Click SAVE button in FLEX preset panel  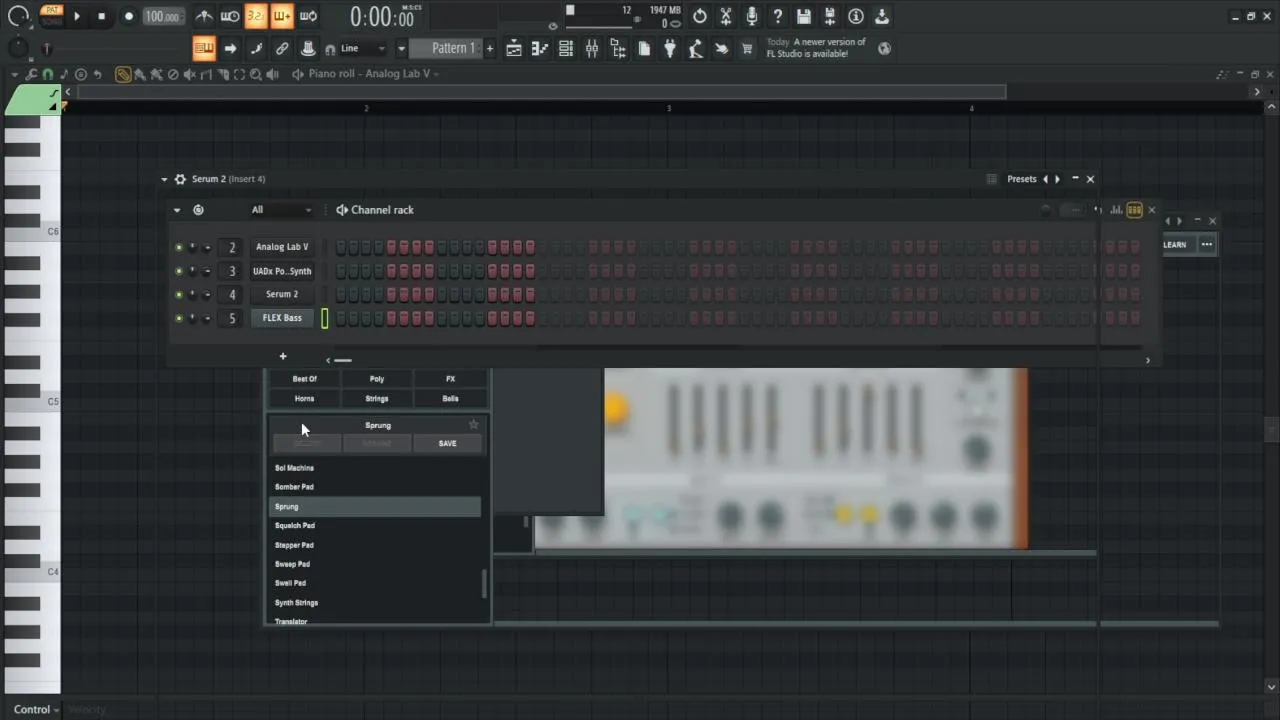(x=447, y=444)
